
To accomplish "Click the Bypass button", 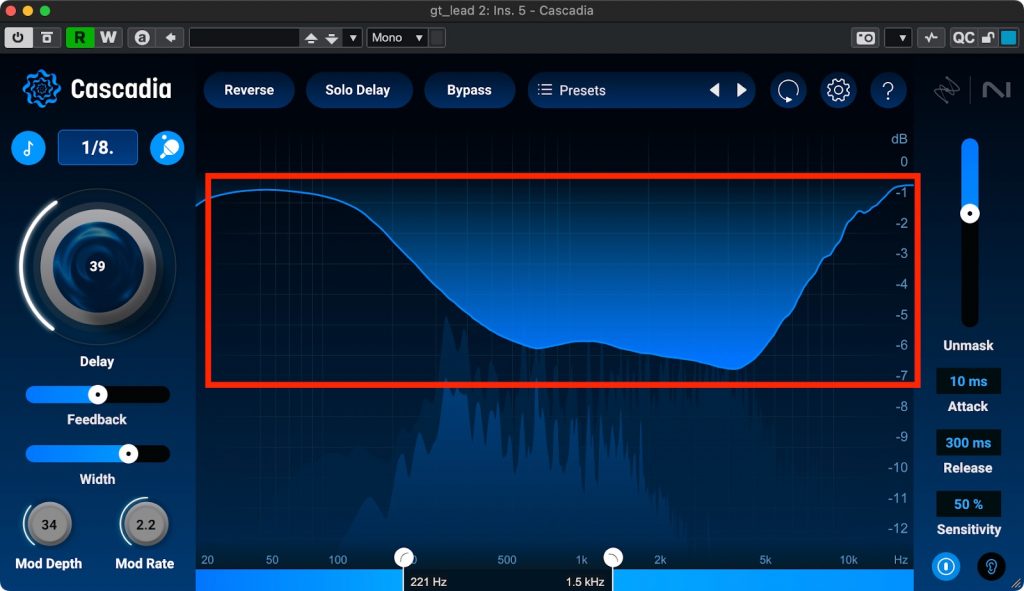I will tap(469, 90).
